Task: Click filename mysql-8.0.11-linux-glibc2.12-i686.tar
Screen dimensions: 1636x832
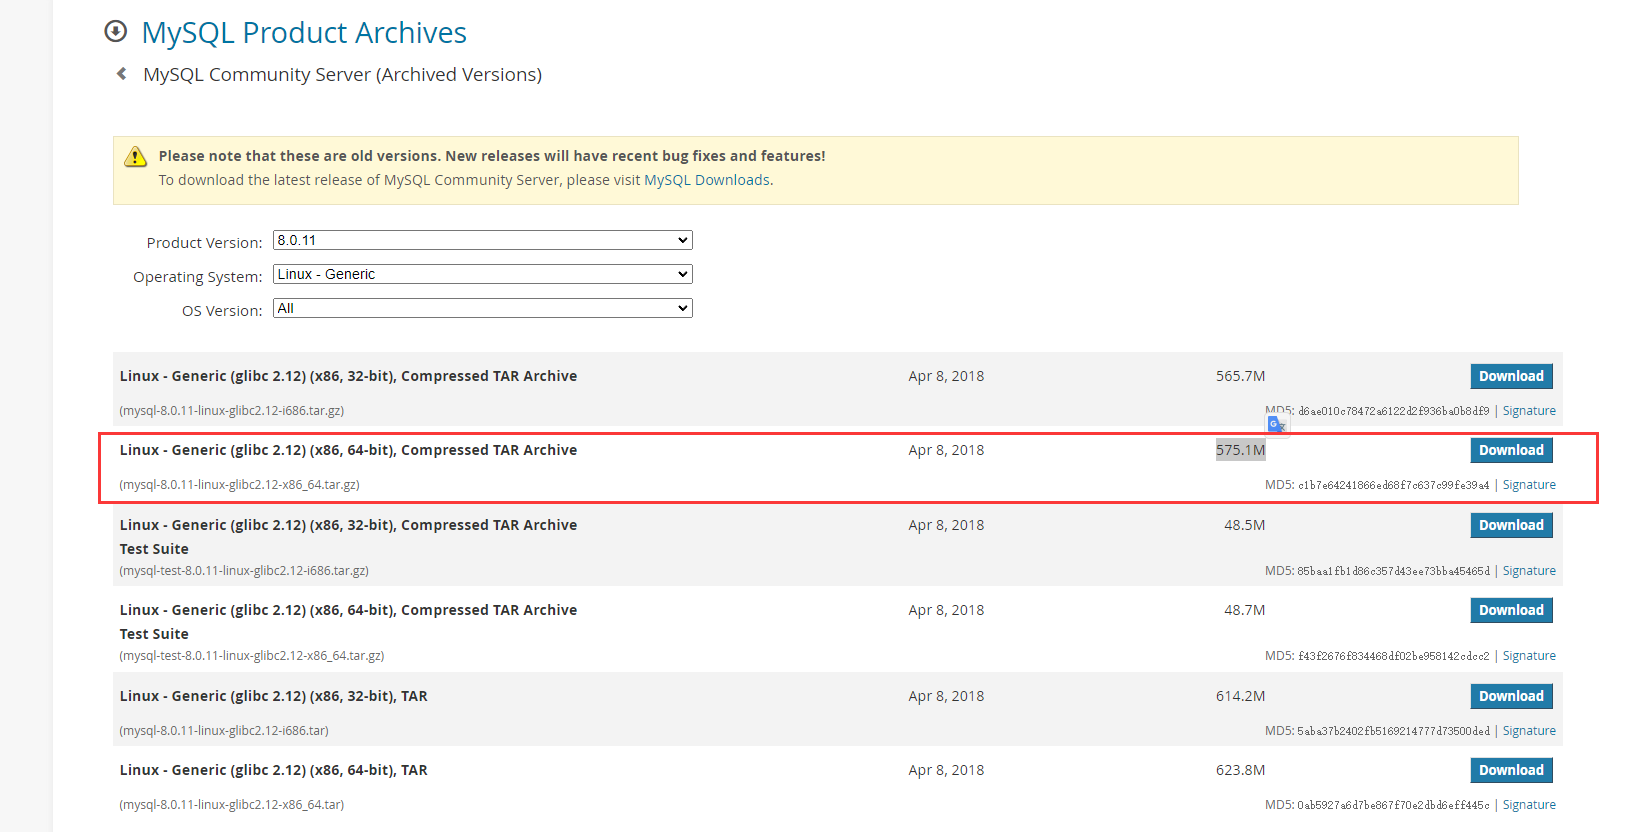Action: [x=224, y=731]
